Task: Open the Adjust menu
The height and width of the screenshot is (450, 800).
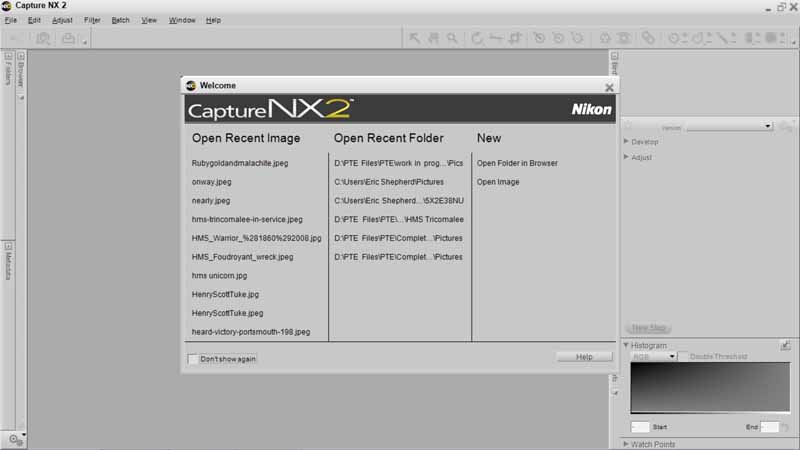Action: [62, 20]
